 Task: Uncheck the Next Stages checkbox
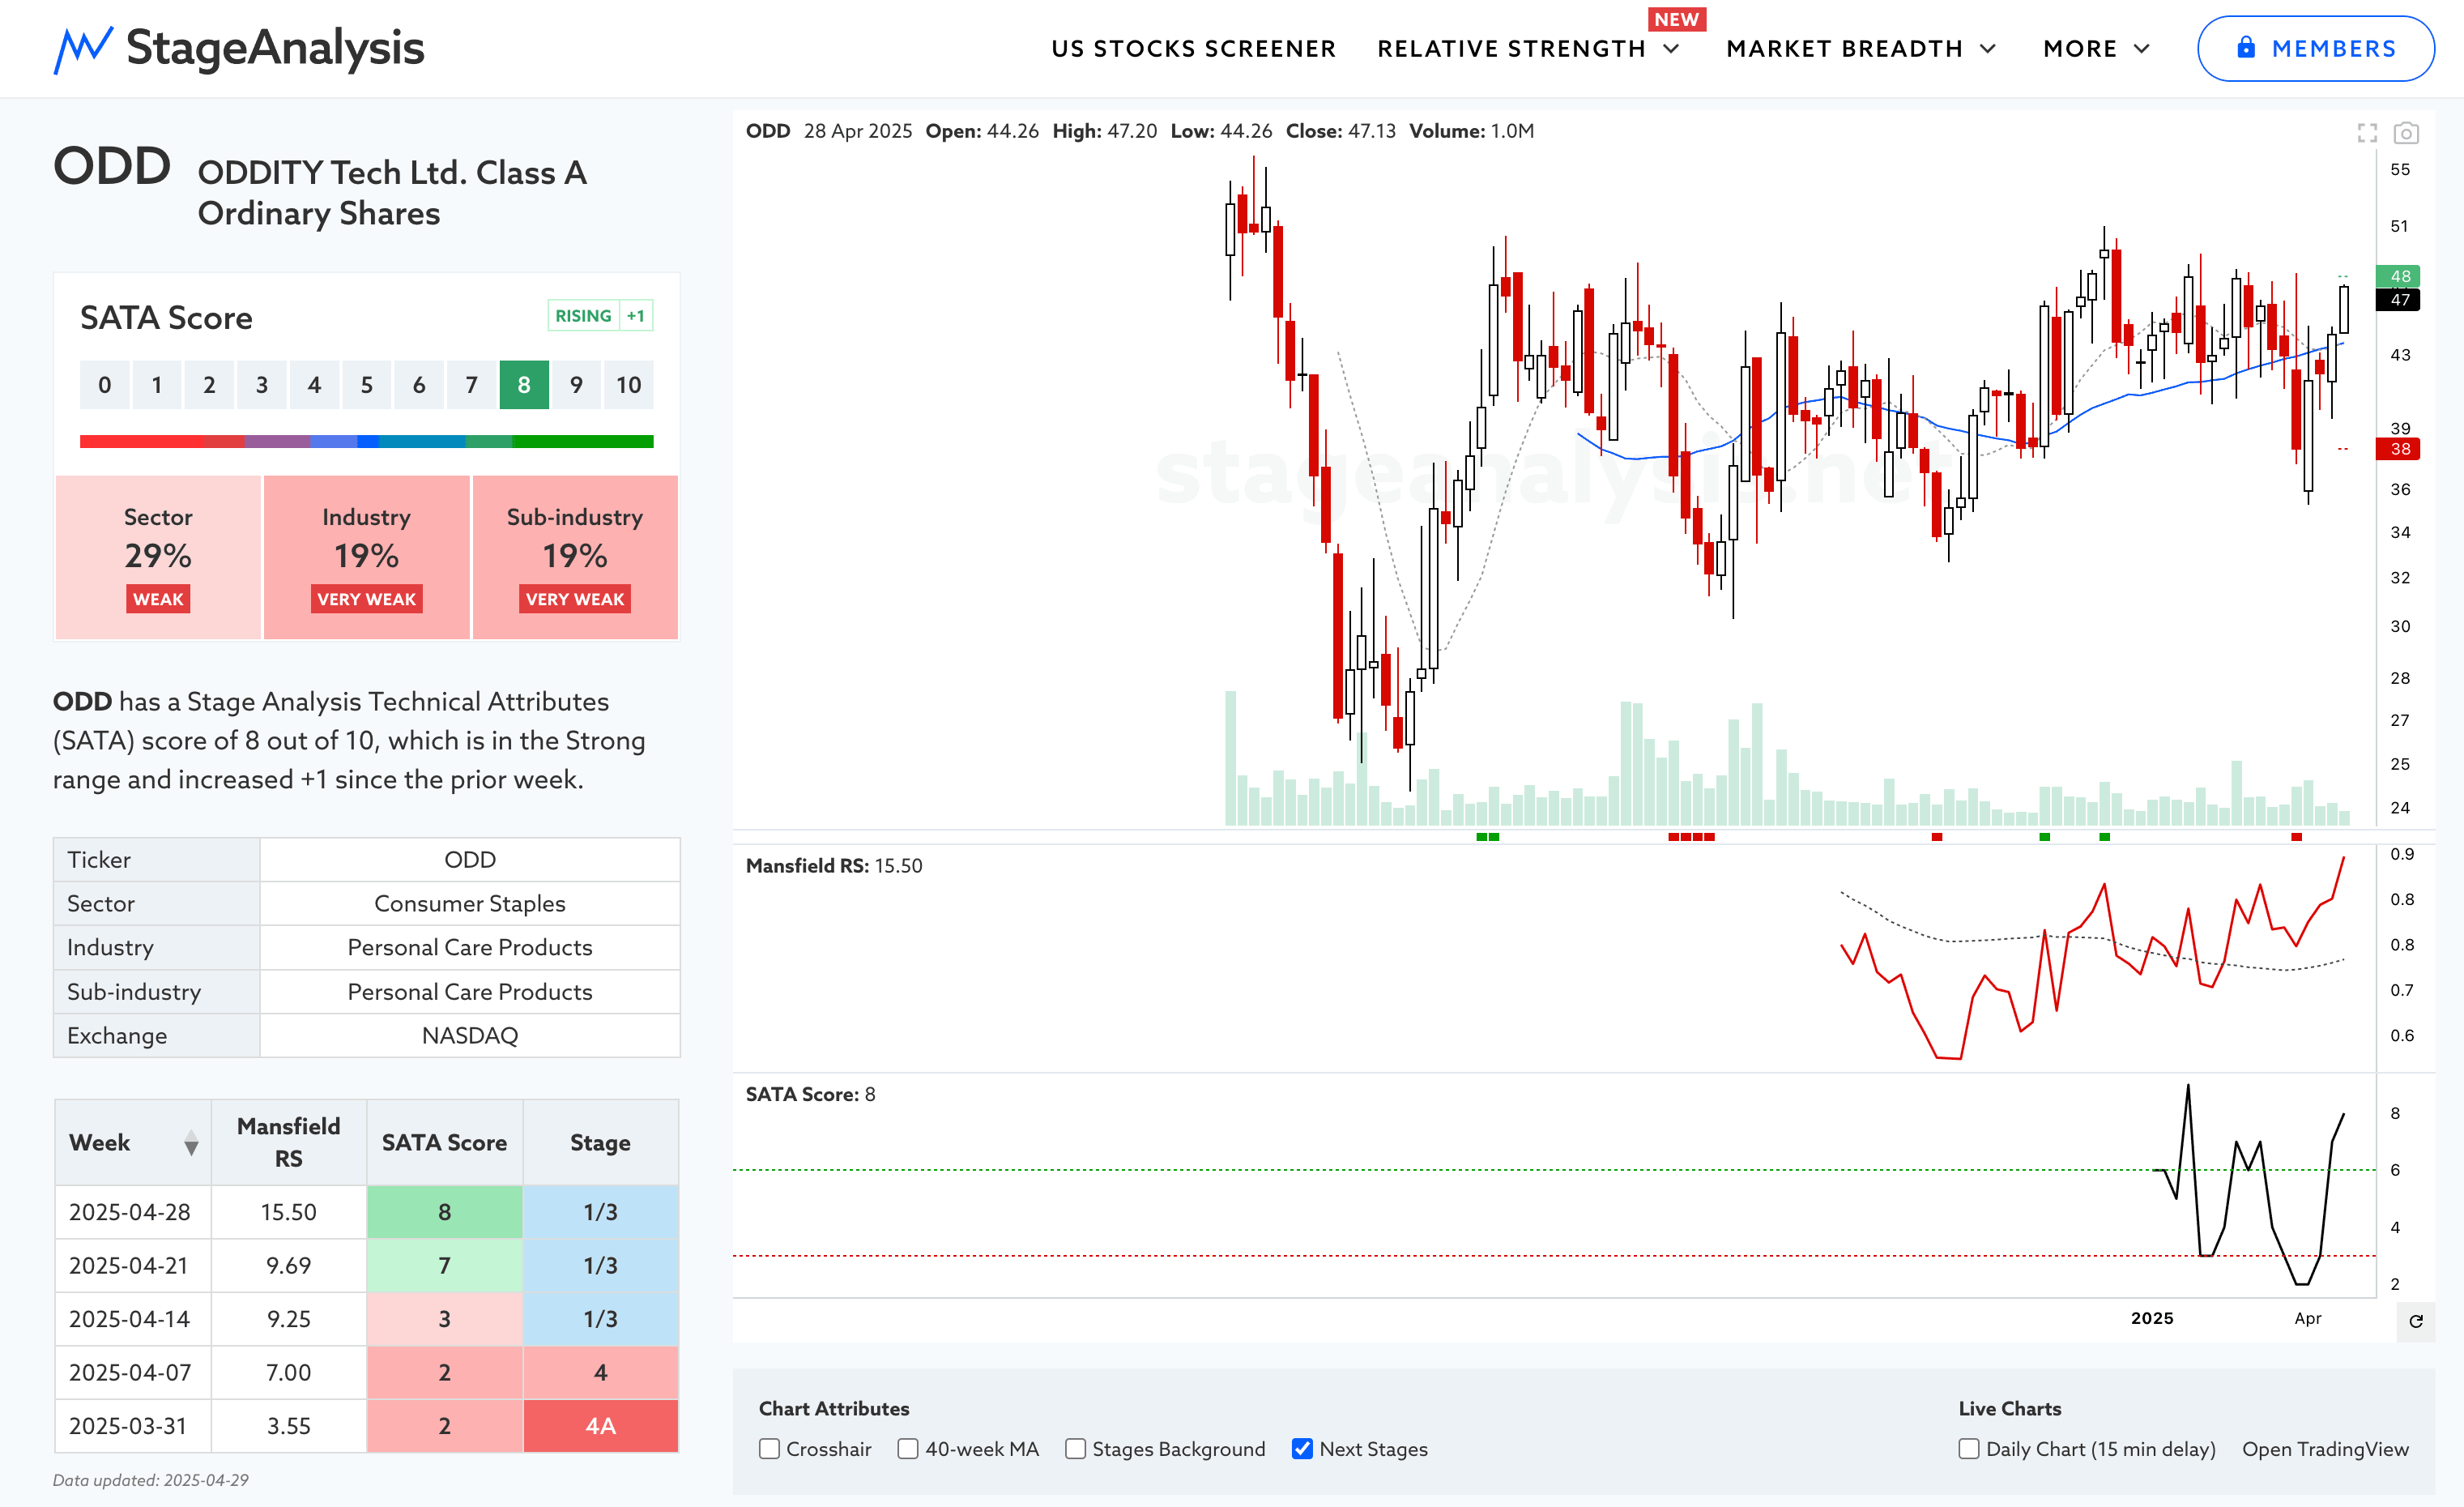click(x=1302, y=1449)
